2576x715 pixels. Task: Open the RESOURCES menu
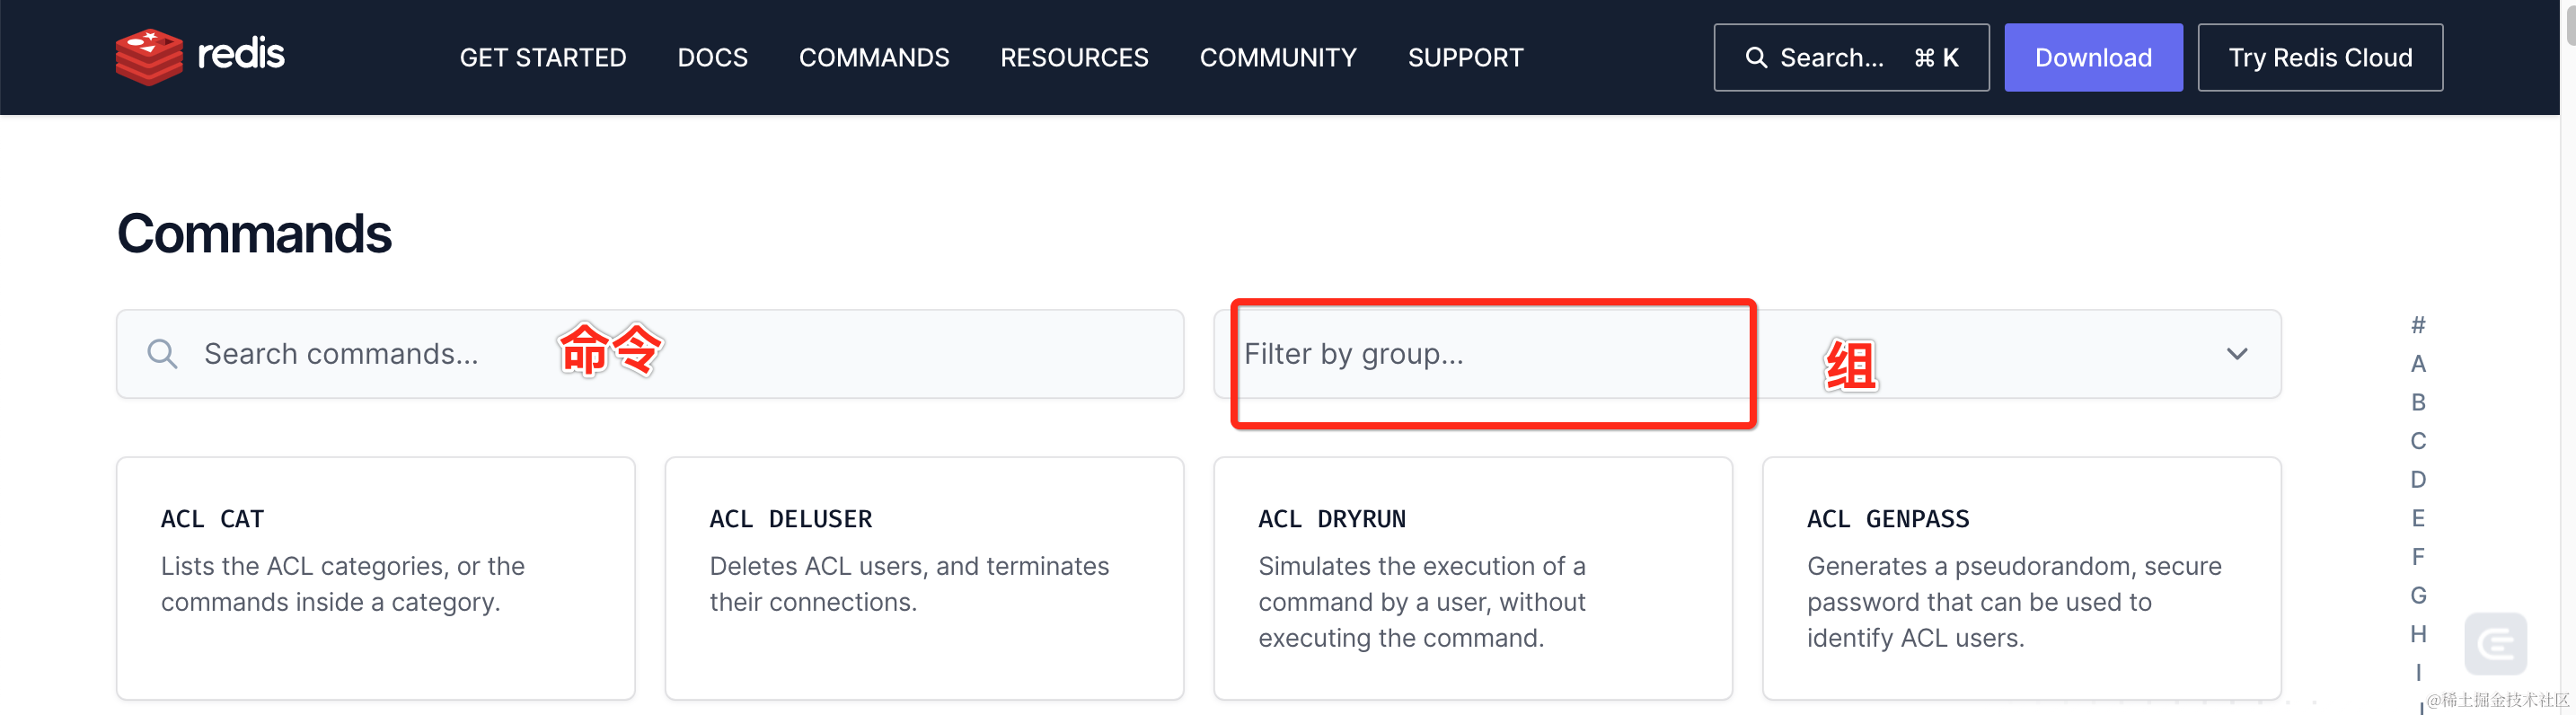(1074, 58)
